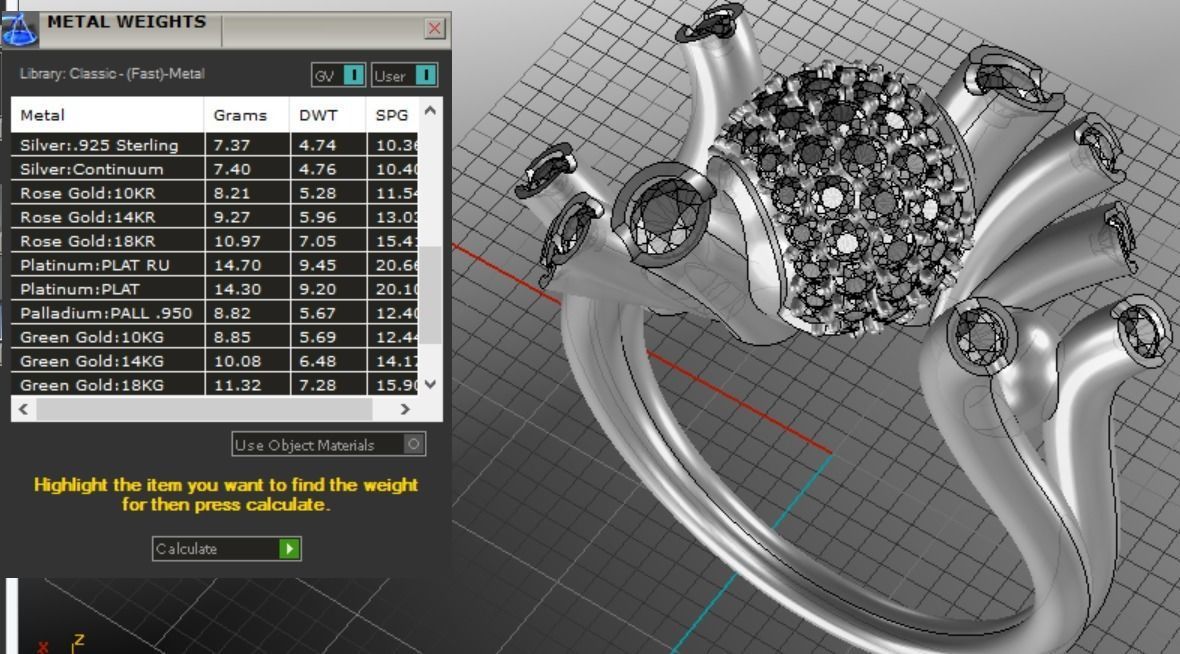Click the Library: Classic-(Fast)-Metal label
Image resolution: width=1180 pixels, height=654 pixels.
coord(112,74)
